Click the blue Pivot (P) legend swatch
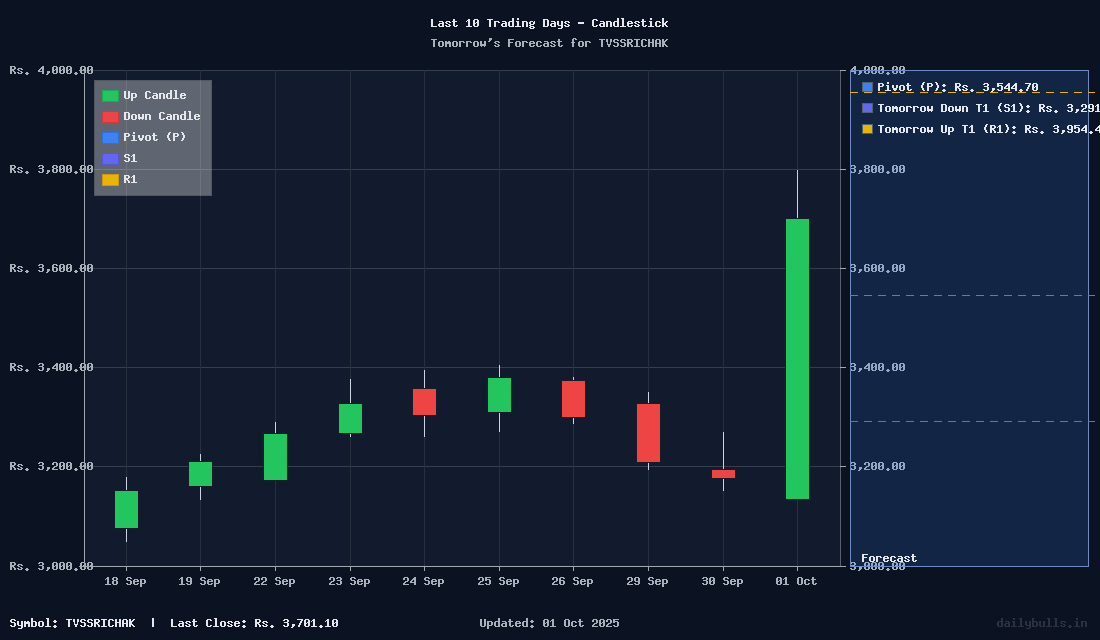Image resolution: width=1100 pixels, height=640 pixels. (110, 138)
